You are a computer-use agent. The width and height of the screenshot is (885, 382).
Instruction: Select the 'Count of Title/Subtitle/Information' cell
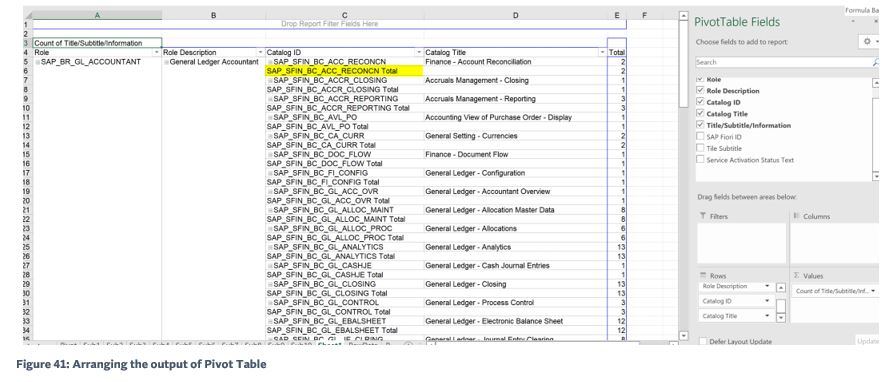point(97,43)
